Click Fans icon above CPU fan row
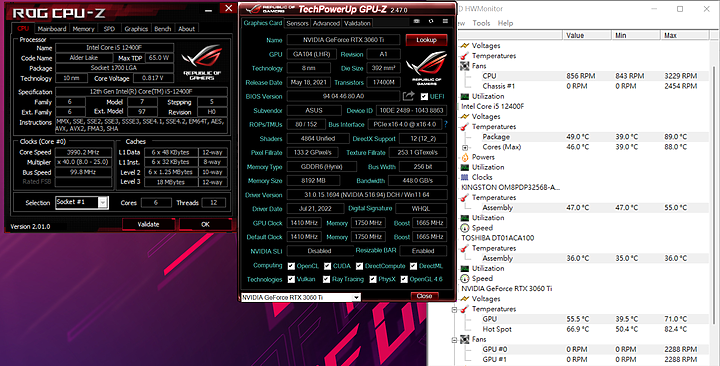The height and width of the screenshot is (366, 720). [x=465, y=66]
